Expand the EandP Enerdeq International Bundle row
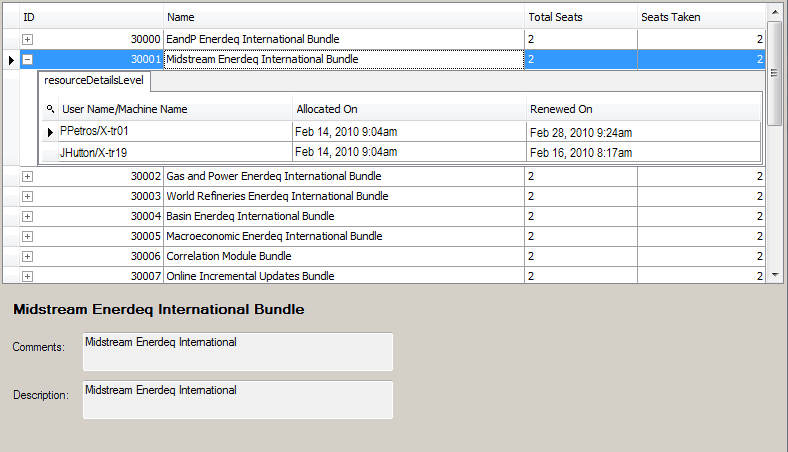Image resolution: width=788 pixels, height=452 pixels. pos(27,39)
